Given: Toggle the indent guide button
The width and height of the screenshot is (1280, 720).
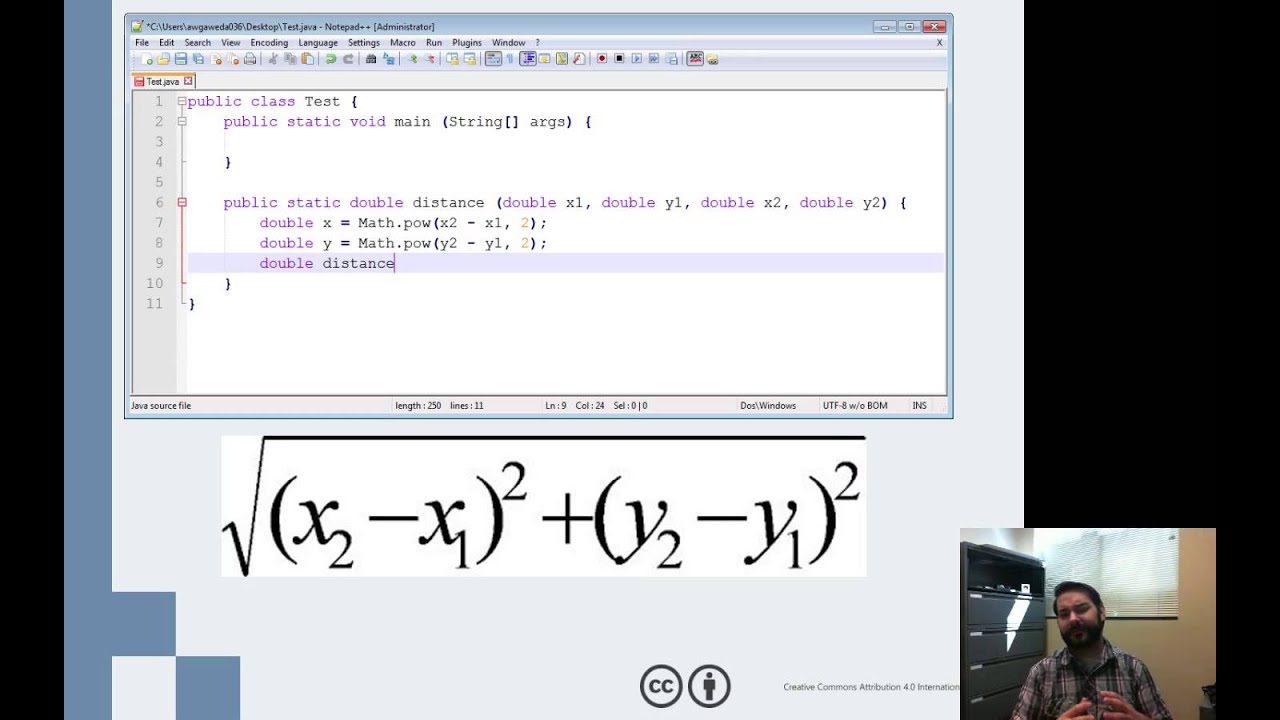Looking at the screenshot, I should click(x=528, y=59).
